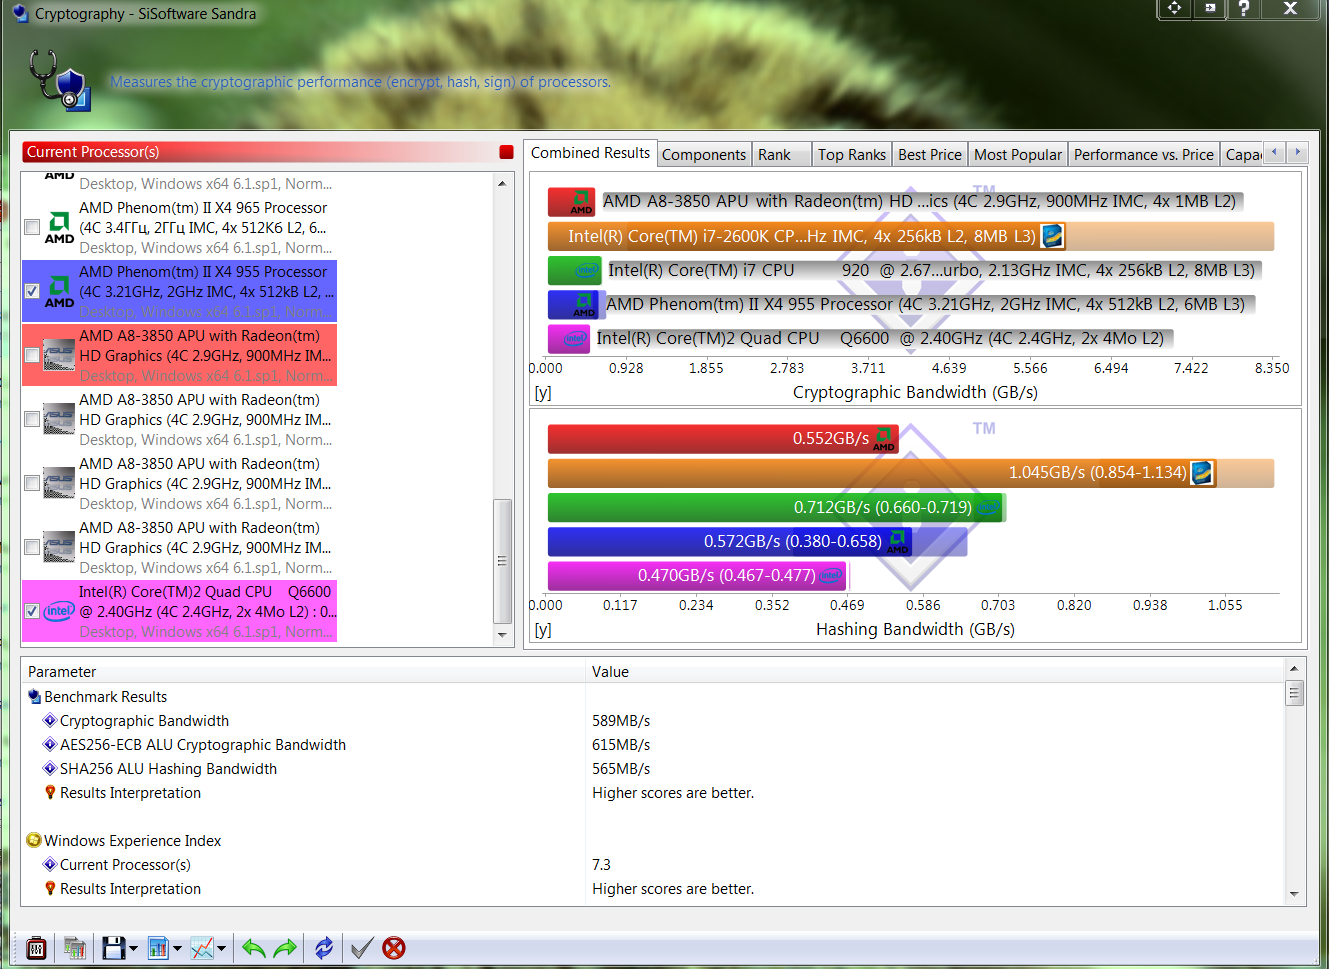Click the copy results charts toolbar icon

tap(74, 947)
